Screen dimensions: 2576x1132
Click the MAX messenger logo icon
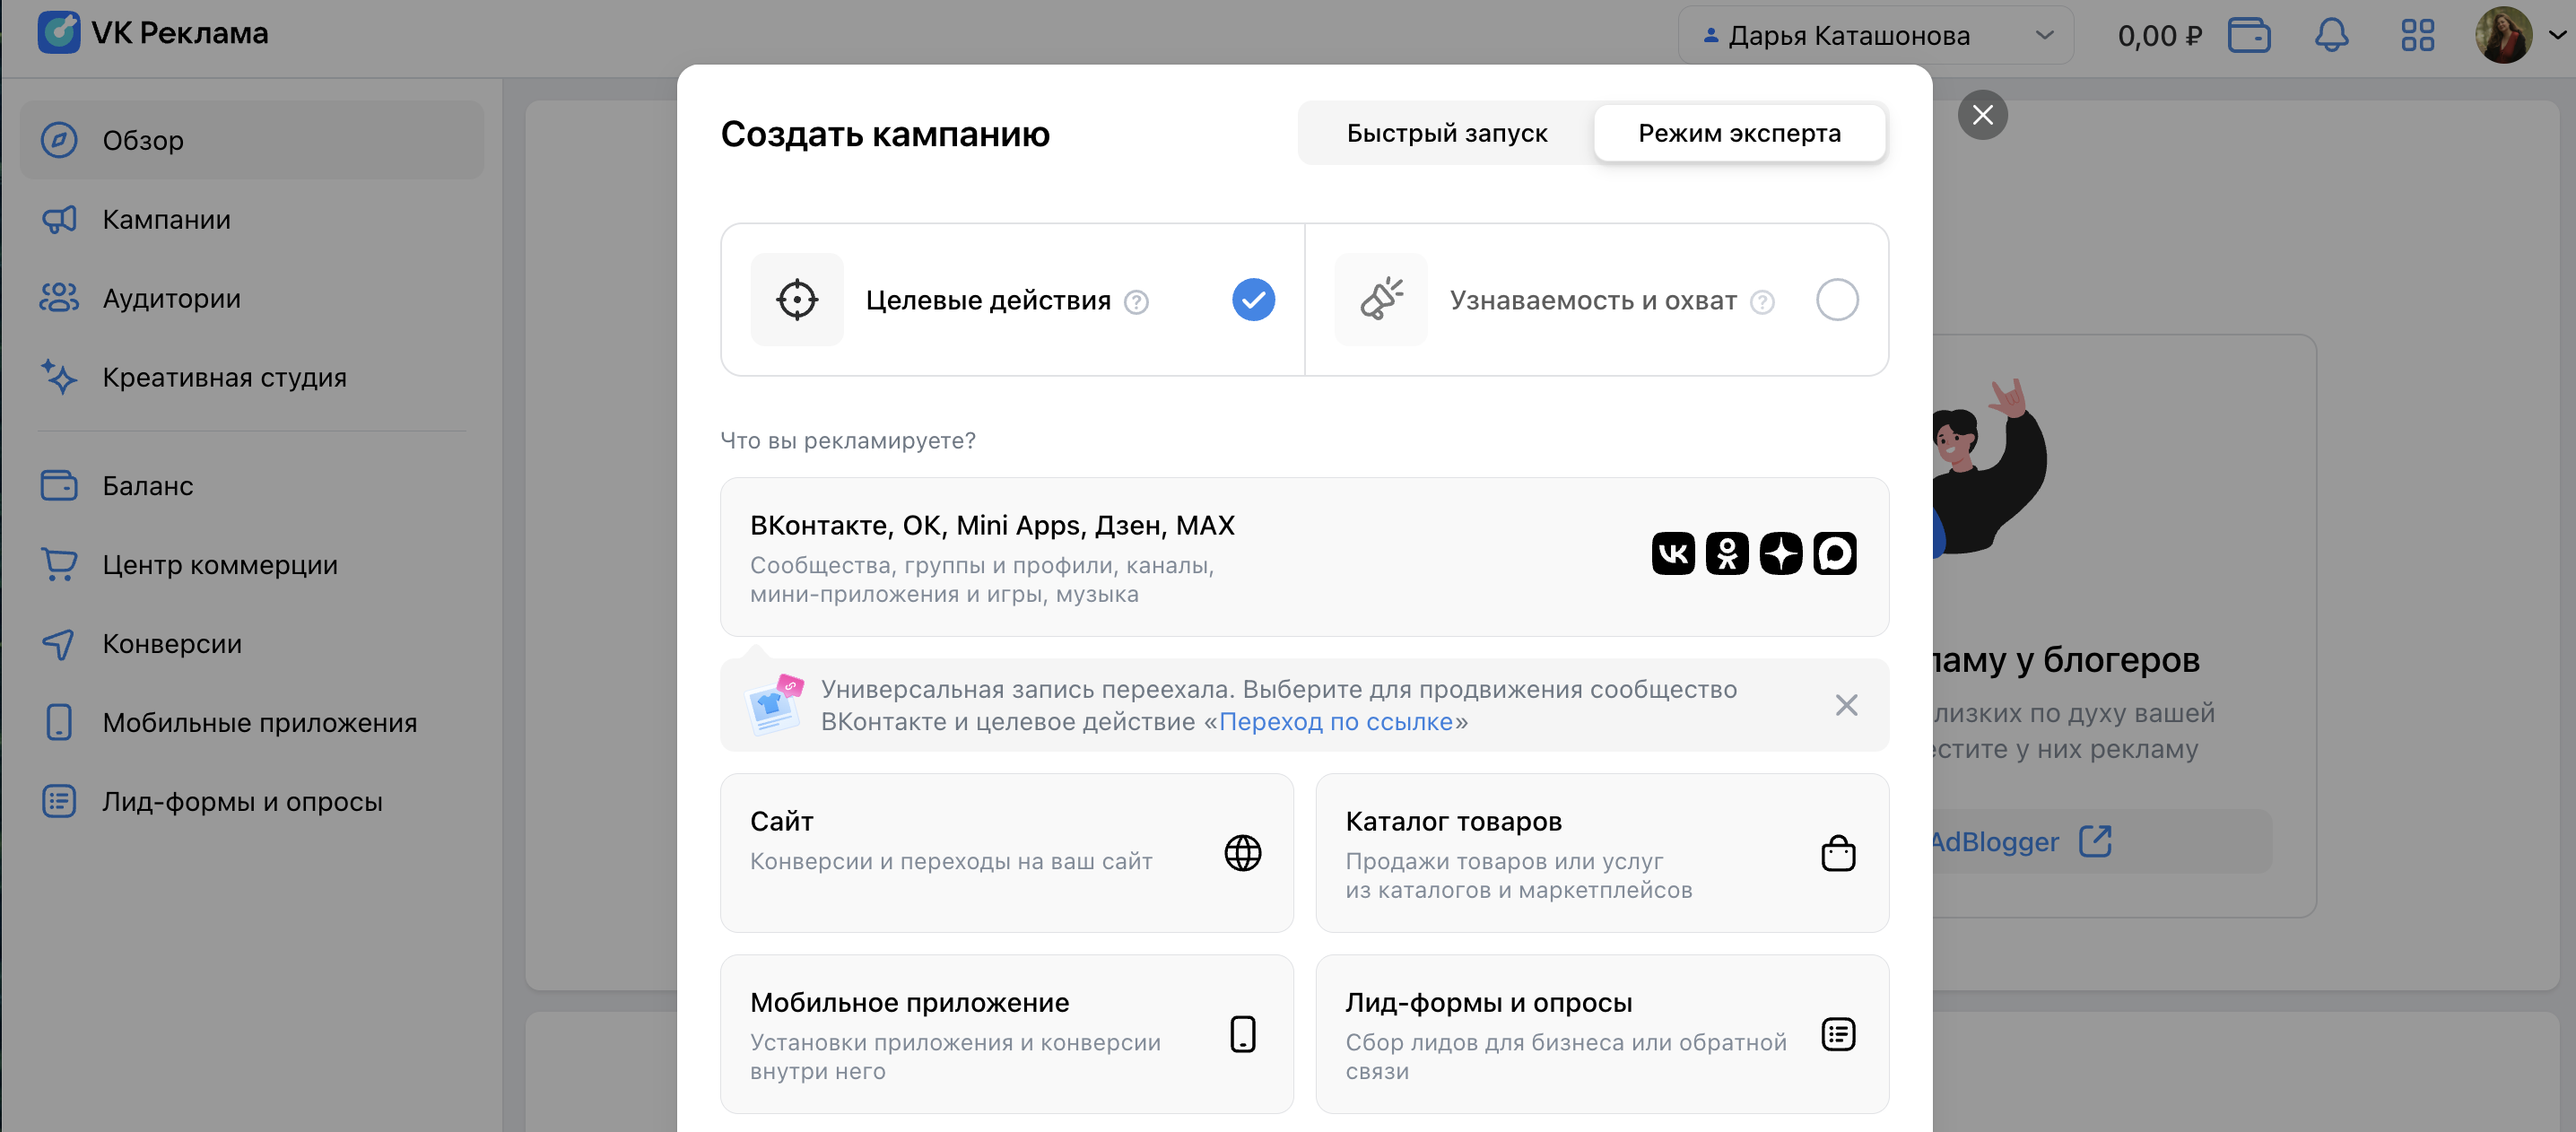(1835, 553)
